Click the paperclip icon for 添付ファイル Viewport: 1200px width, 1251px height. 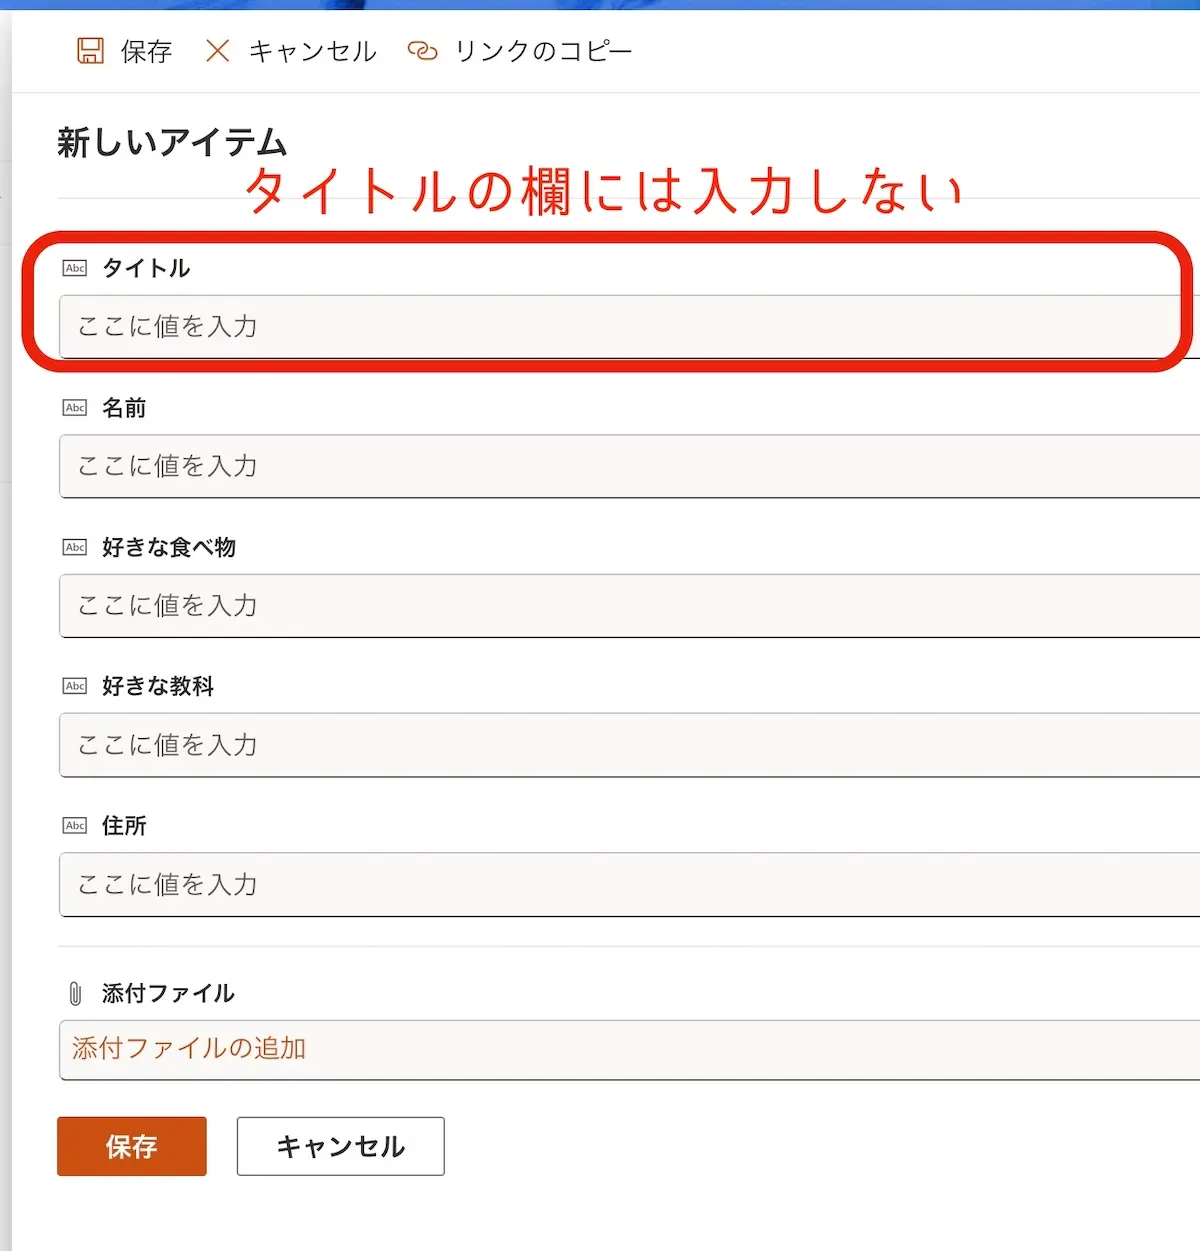coord(75,993)
